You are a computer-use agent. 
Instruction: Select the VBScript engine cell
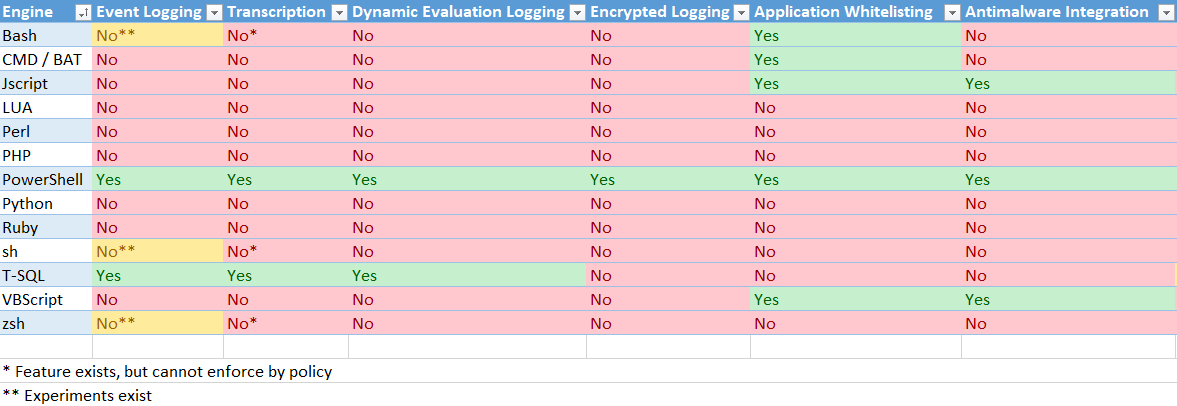click(46, 299)
